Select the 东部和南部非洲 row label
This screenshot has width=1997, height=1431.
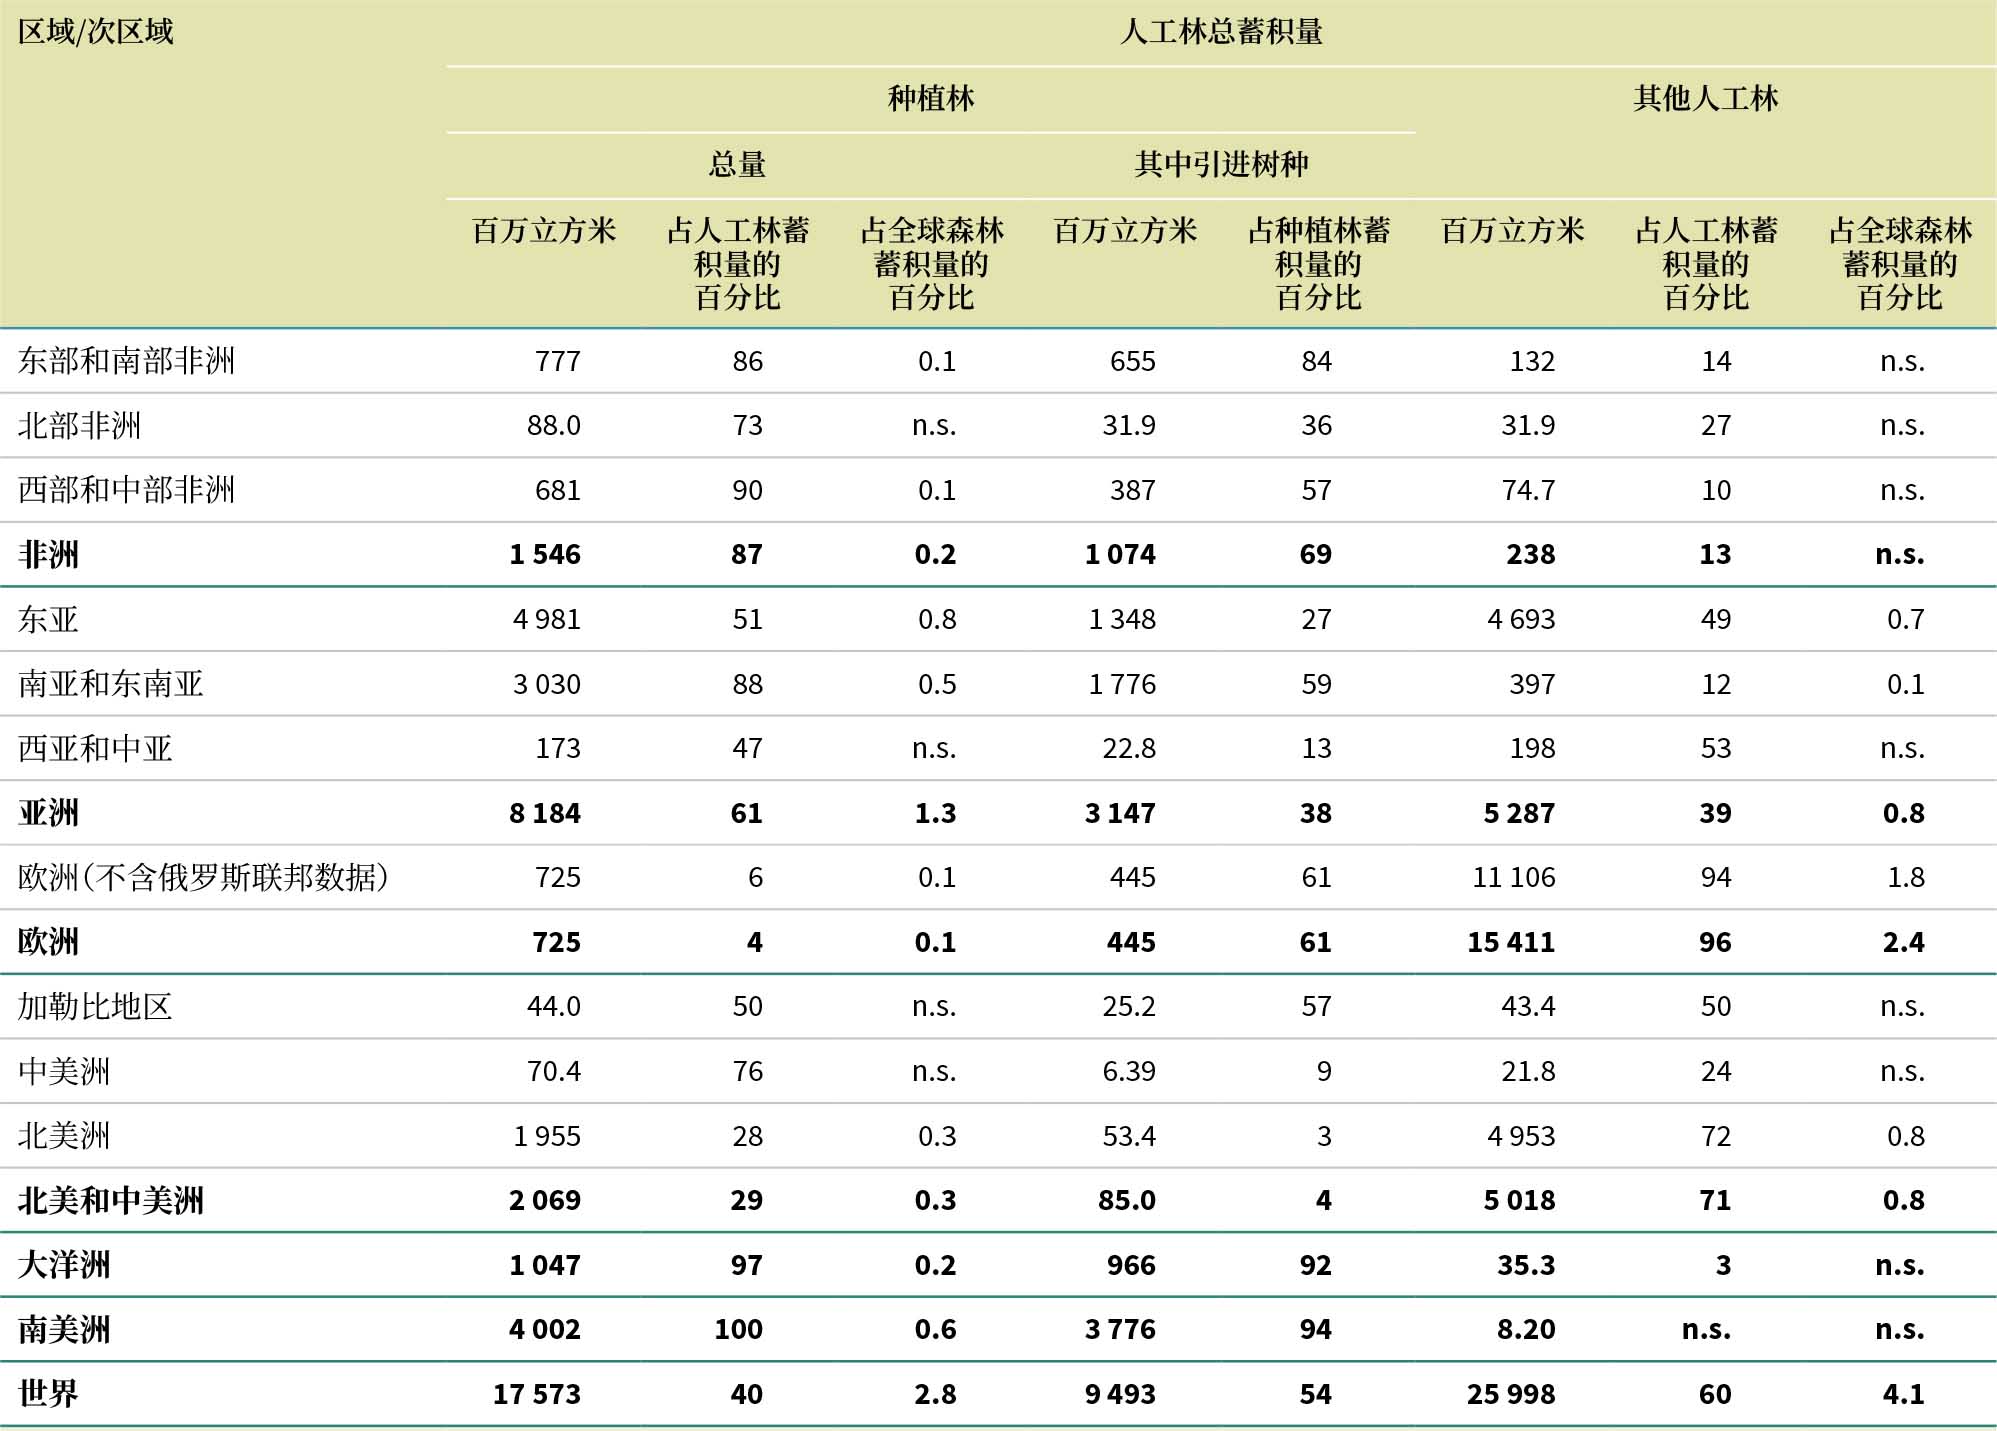tap(126, 361)
